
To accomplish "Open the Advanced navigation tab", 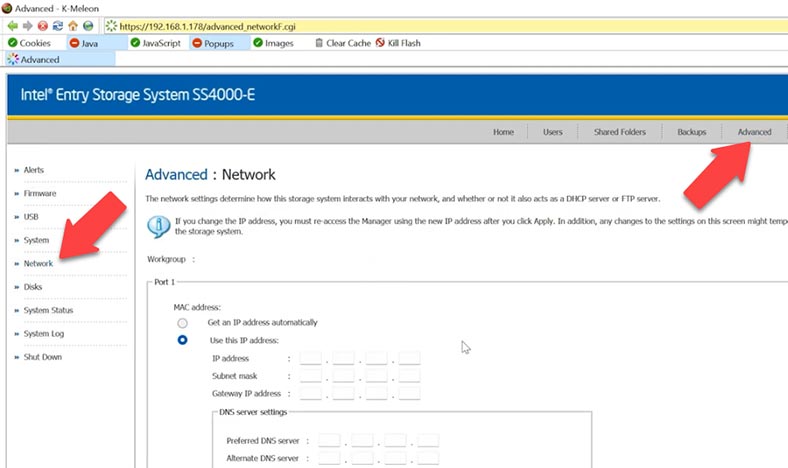I will coord(754,132).
